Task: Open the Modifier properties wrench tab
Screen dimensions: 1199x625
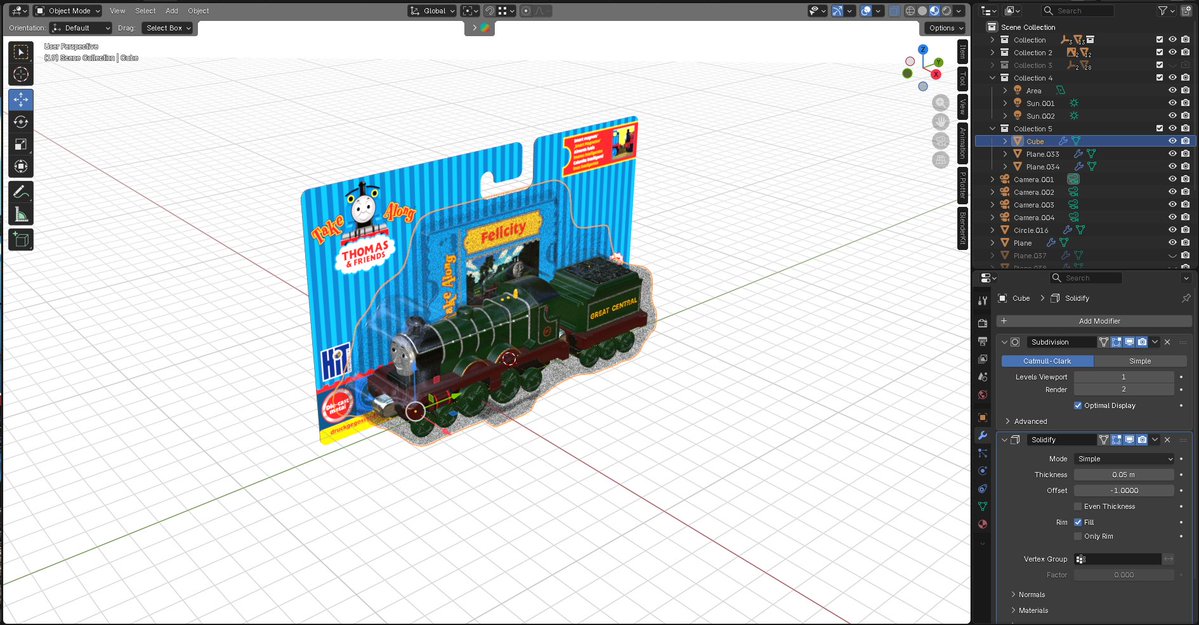Action: click(983, 435)
